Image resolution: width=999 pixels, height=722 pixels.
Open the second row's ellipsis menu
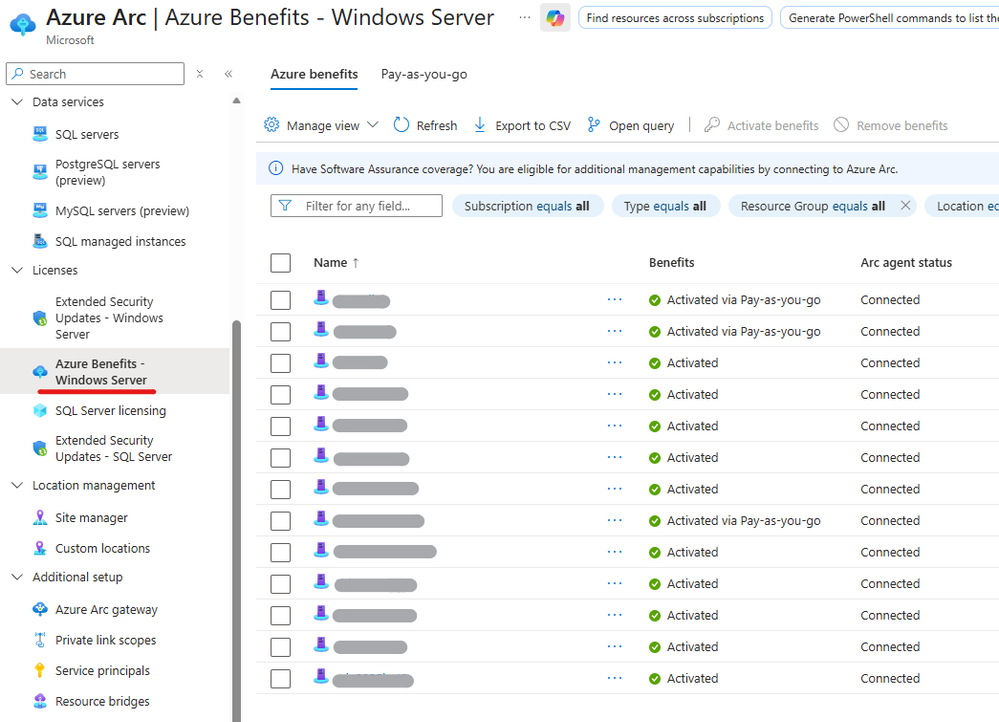tap(614, 331)
